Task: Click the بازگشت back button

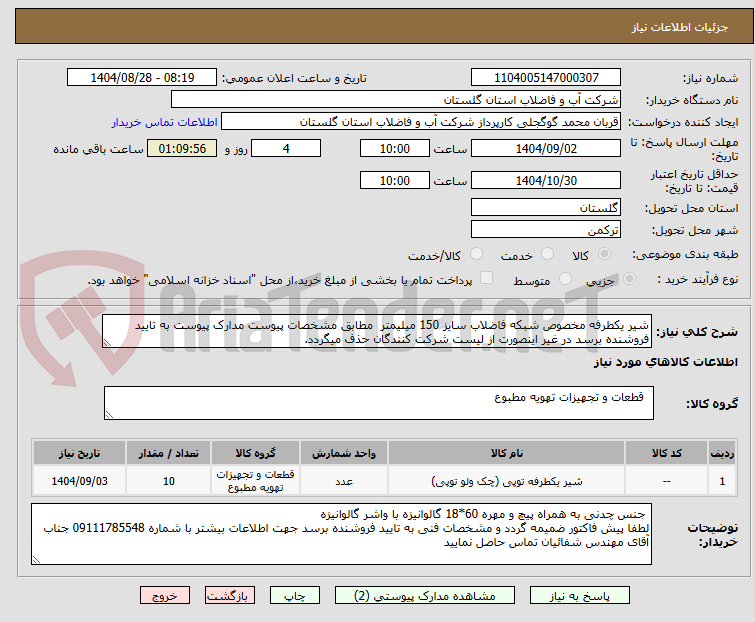Action: pos(230,596)
